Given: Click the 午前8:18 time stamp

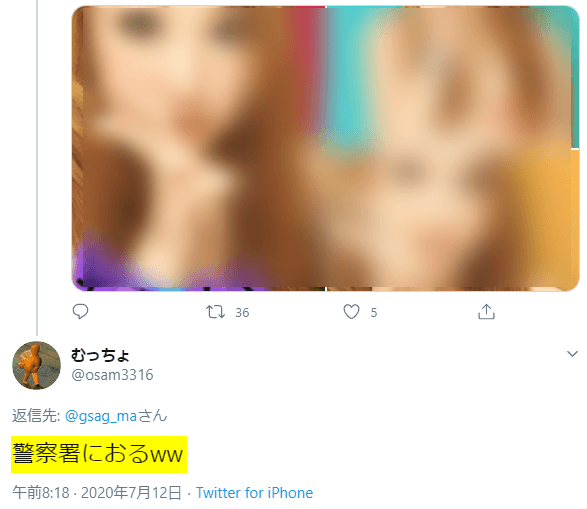Looking at the screenshot, I should (x=41, y=493).
